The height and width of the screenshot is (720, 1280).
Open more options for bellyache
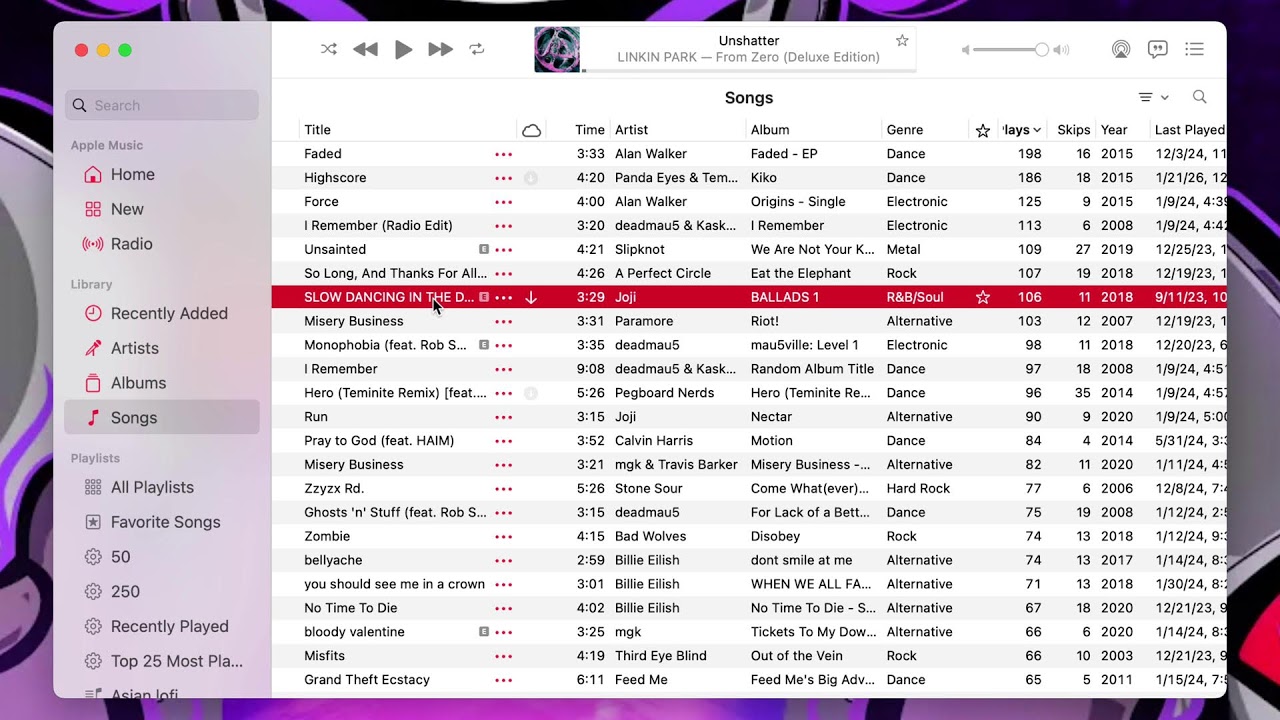503,561
